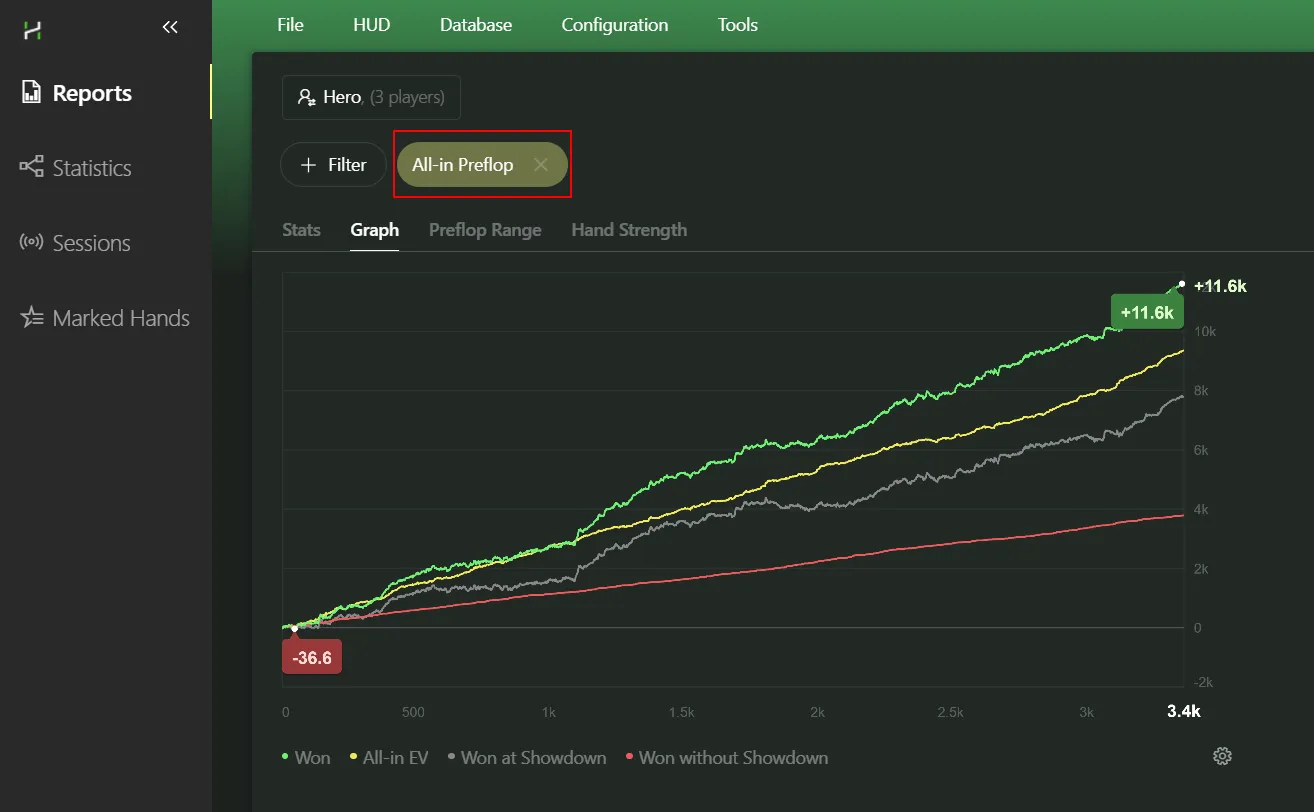The image size is (1314, 812).
Task: Click the add Filter button
Action: pos(333,165)
